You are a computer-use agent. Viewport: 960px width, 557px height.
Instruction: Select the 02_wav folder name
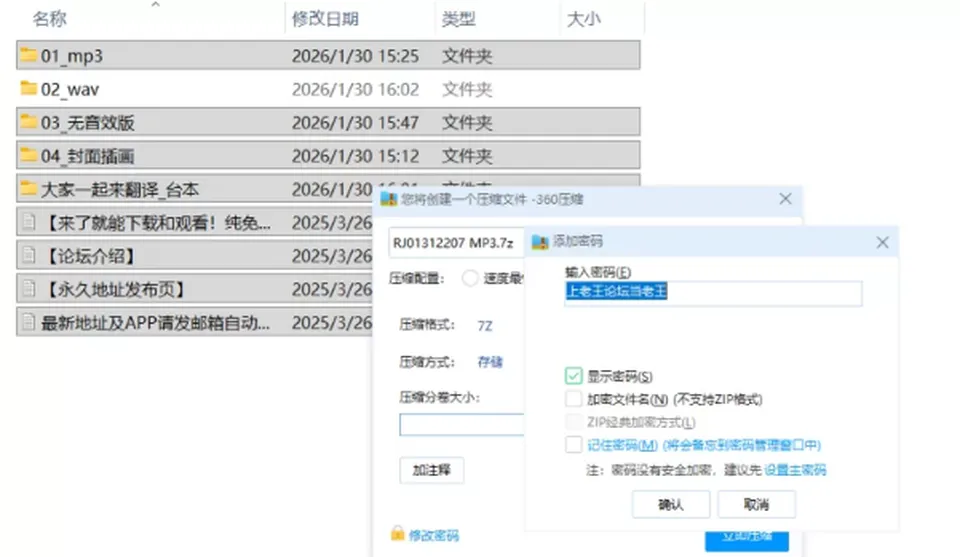click(70, 89)
